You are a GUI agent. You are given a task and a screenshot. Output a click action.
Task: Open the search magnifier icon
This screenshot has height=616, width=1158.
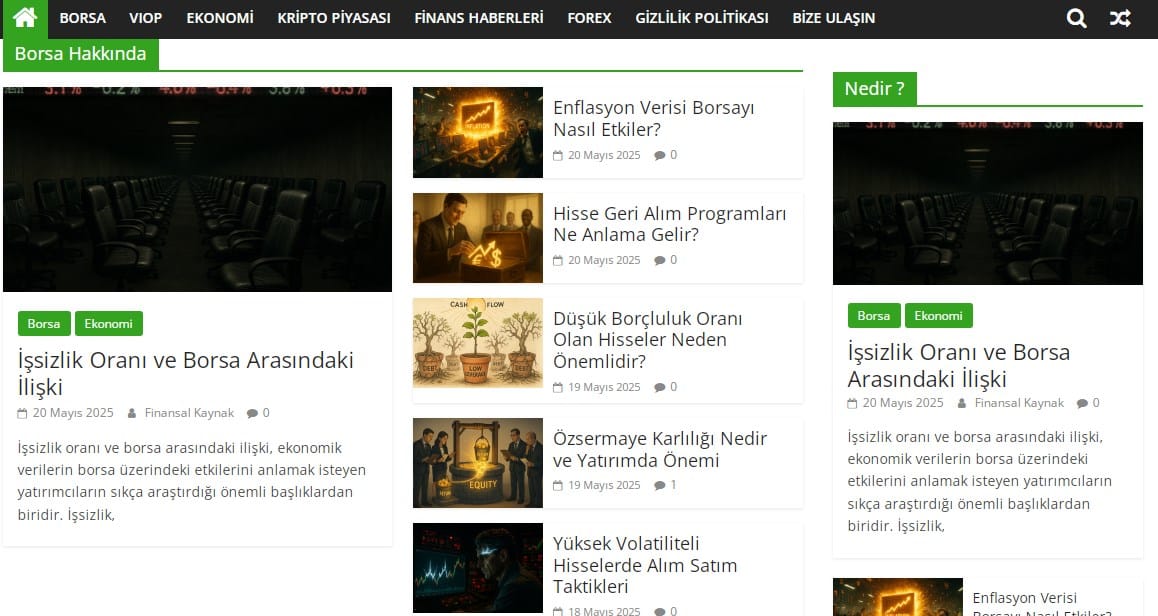1076,18
